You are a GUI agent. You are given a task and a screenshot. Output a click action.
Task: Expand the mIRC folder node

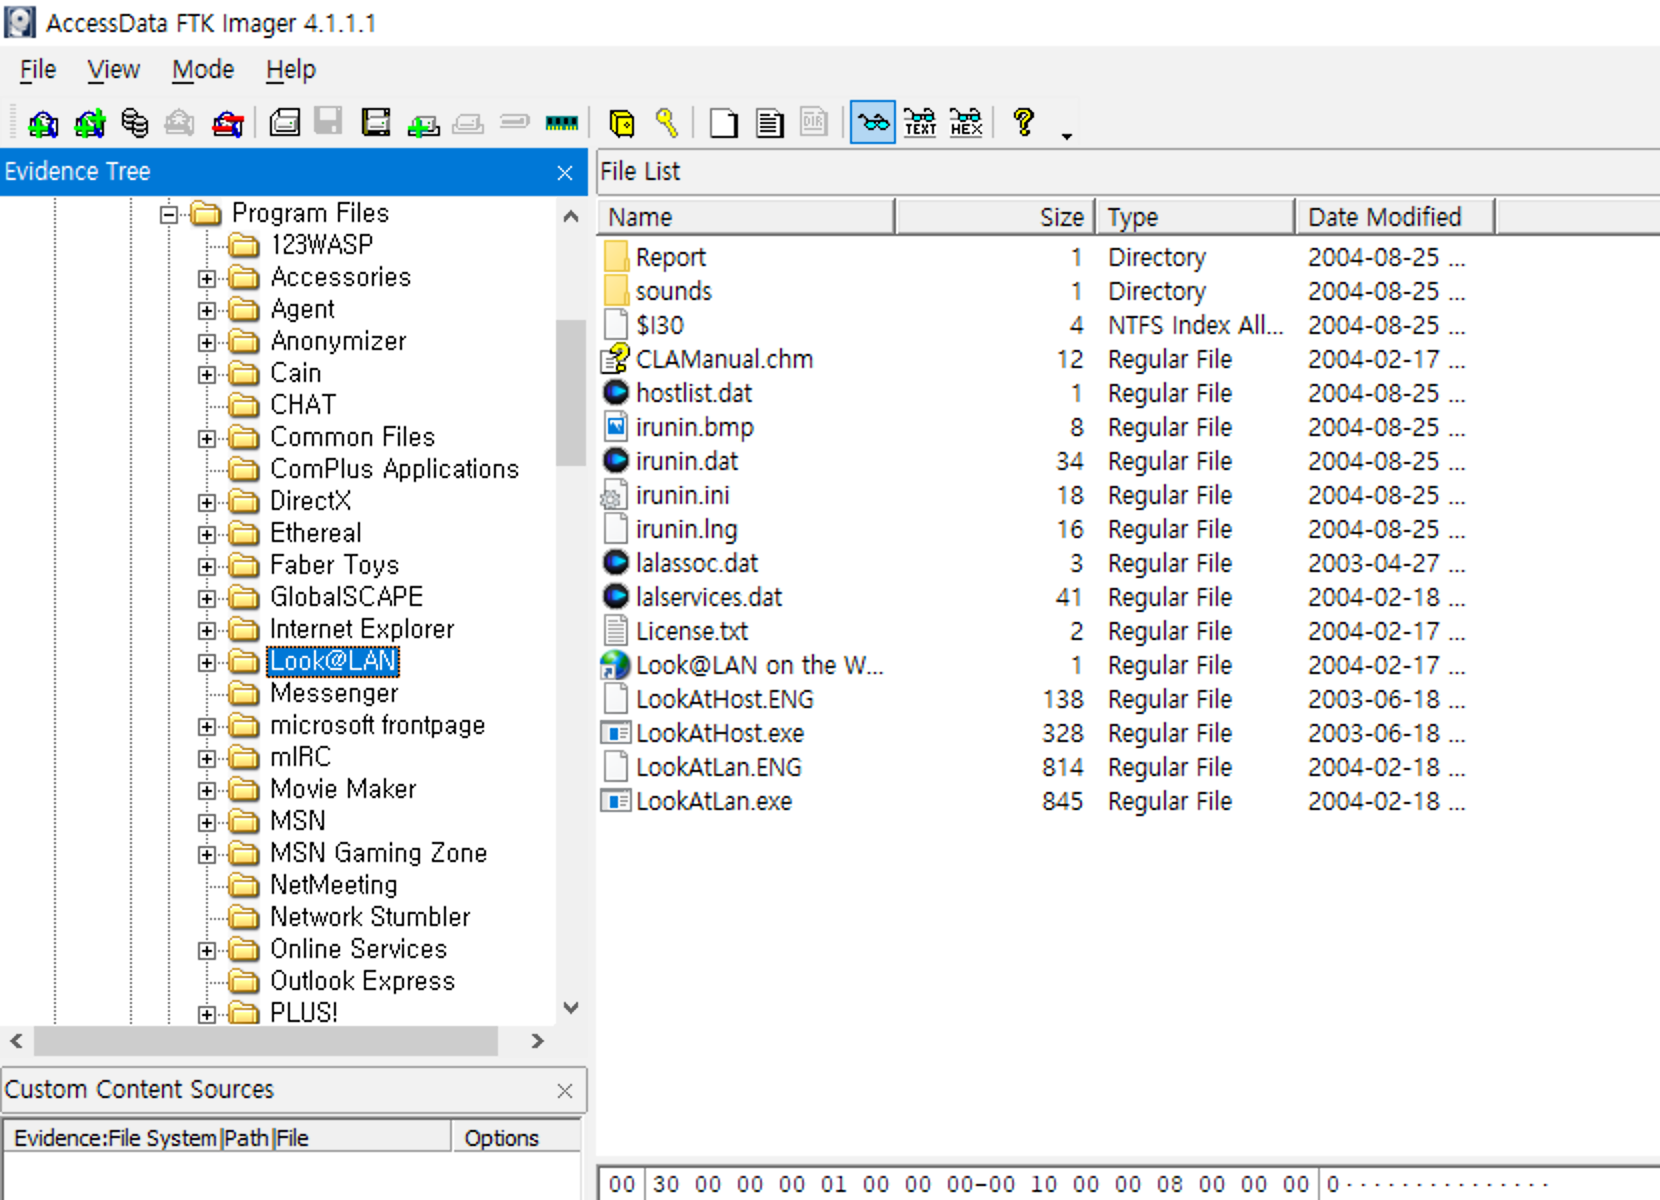207,758
